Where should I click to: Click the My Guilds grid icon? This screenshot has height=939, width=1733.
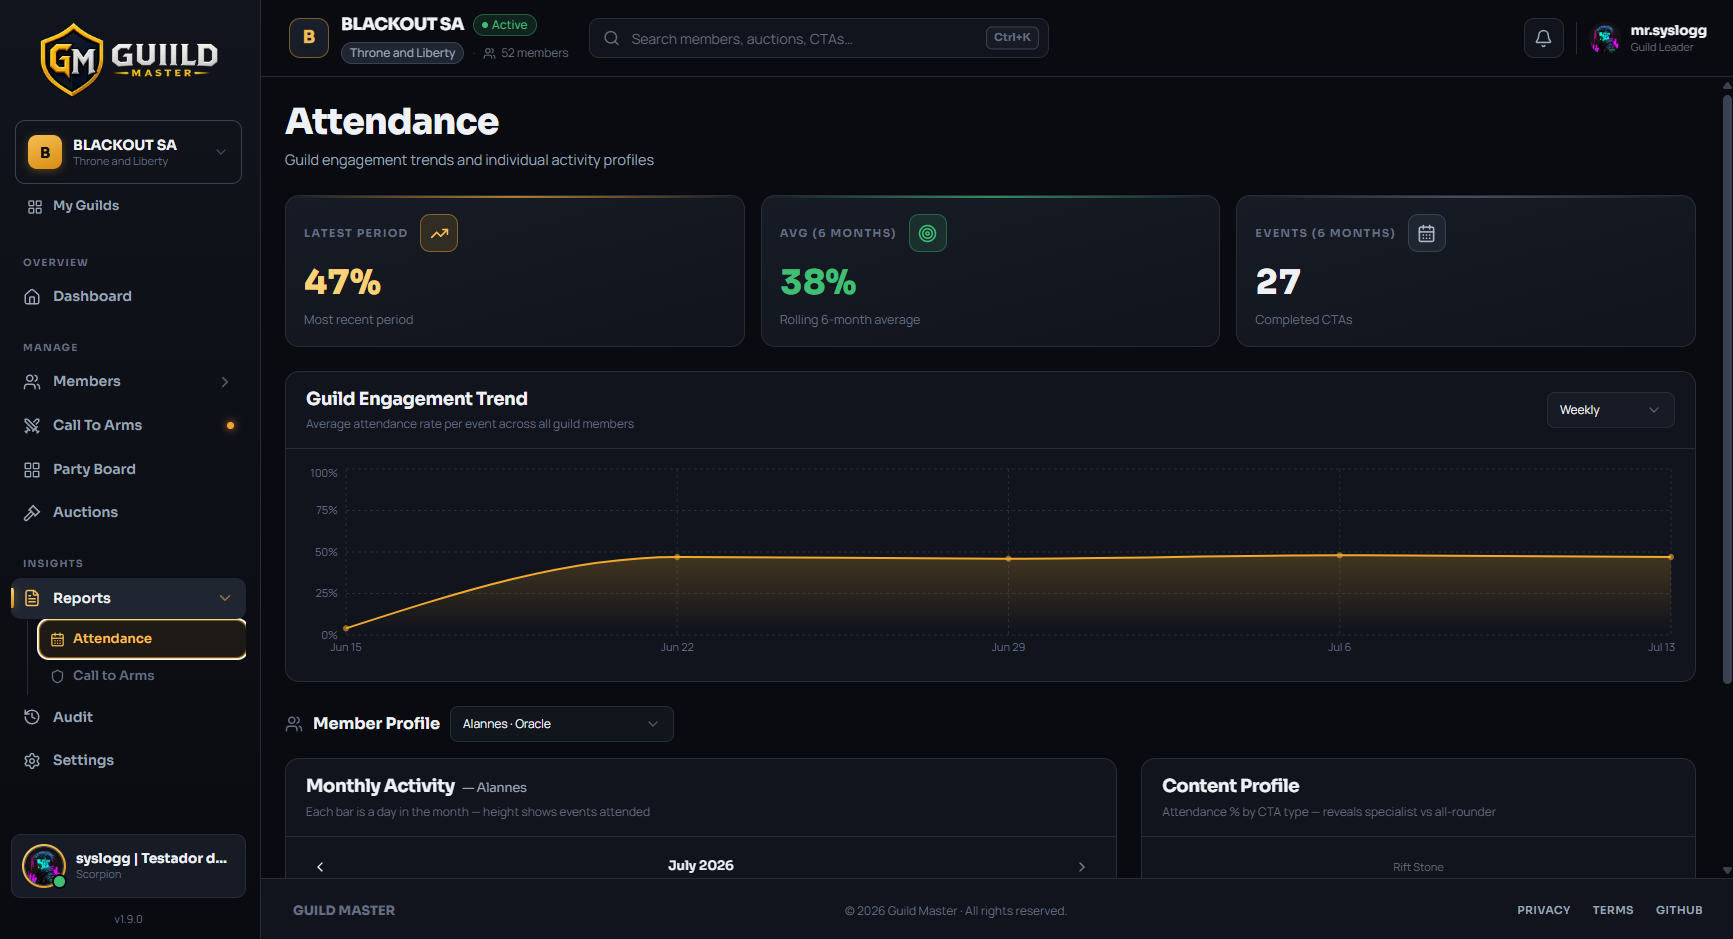point(34,206)
